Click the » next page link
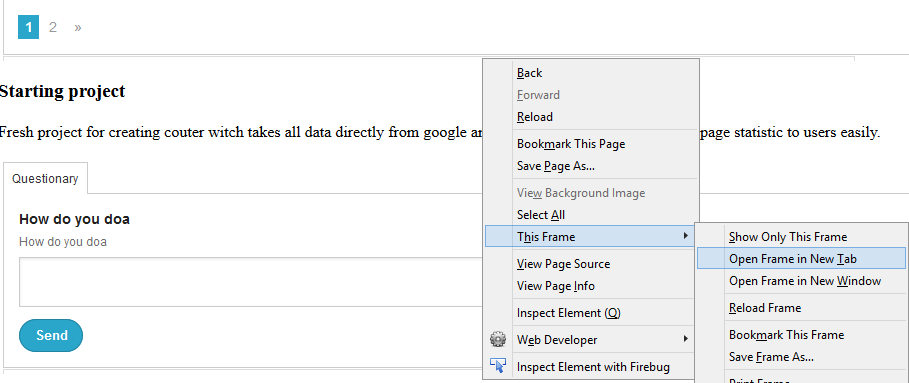909x383 pixels. point(78,27)
